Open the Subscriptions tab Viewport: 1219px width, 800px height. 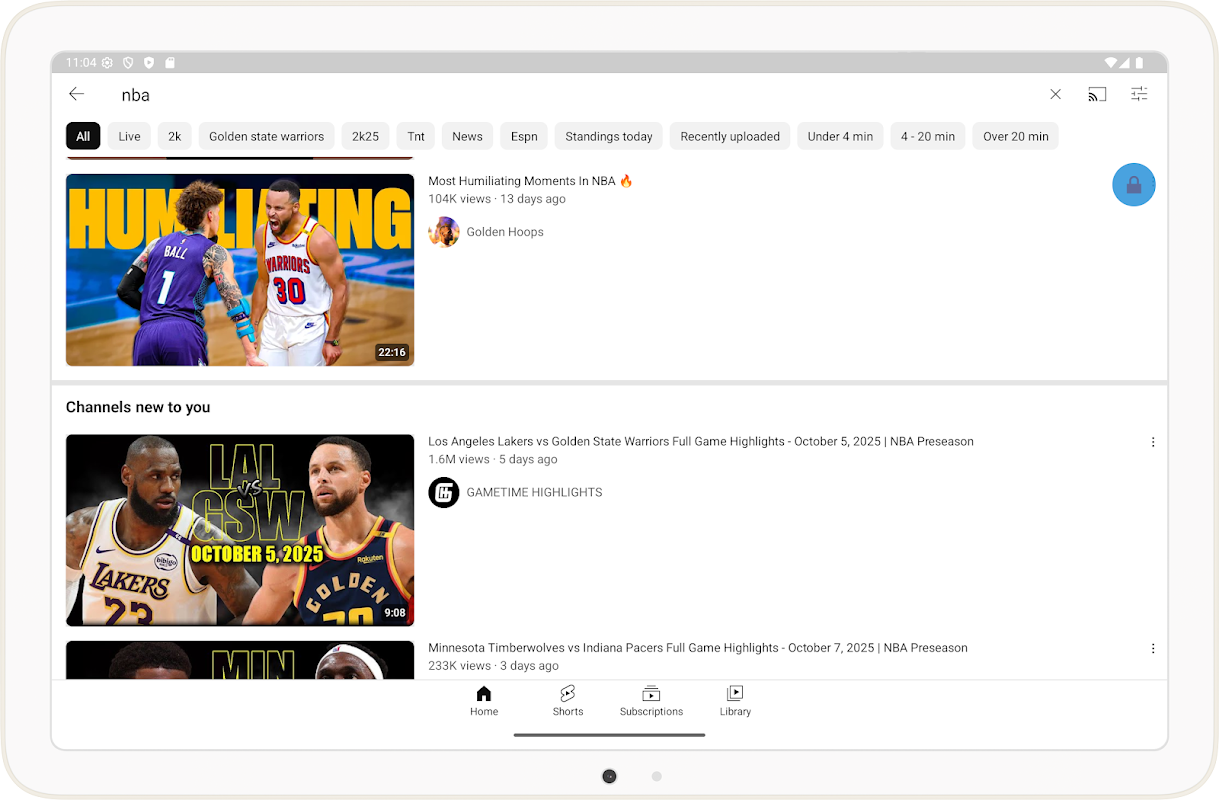click(651, 701)
